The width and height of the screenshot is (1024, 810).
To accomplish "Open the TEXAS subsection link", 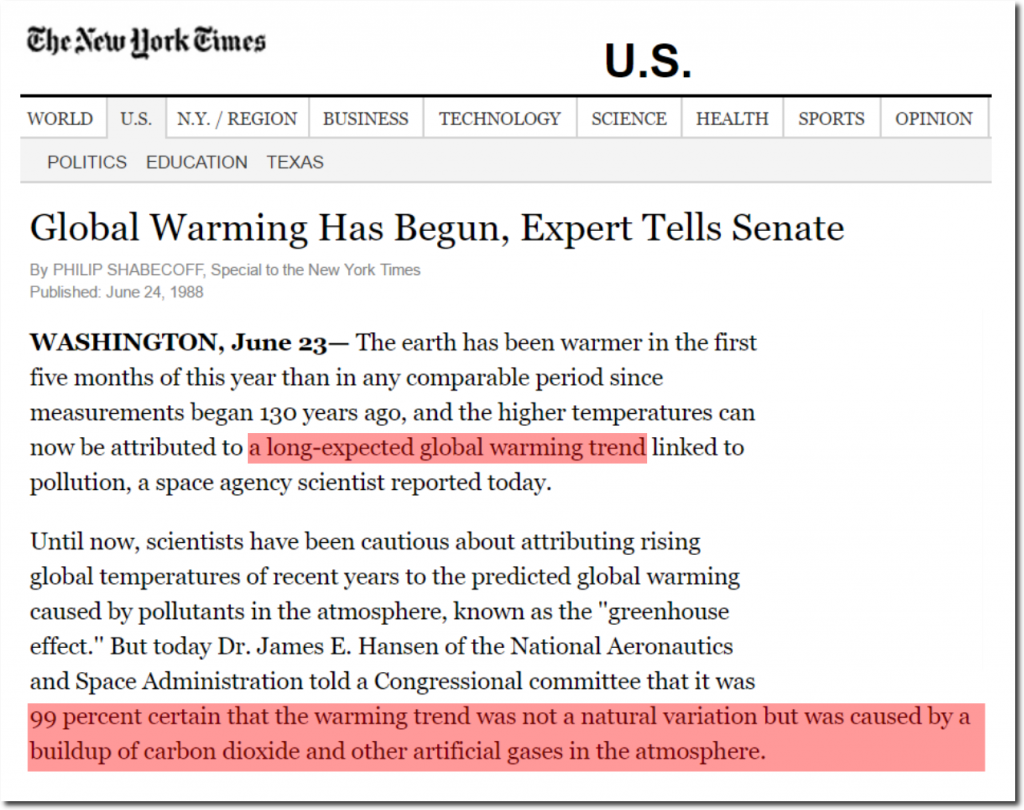I will [295, 162].
